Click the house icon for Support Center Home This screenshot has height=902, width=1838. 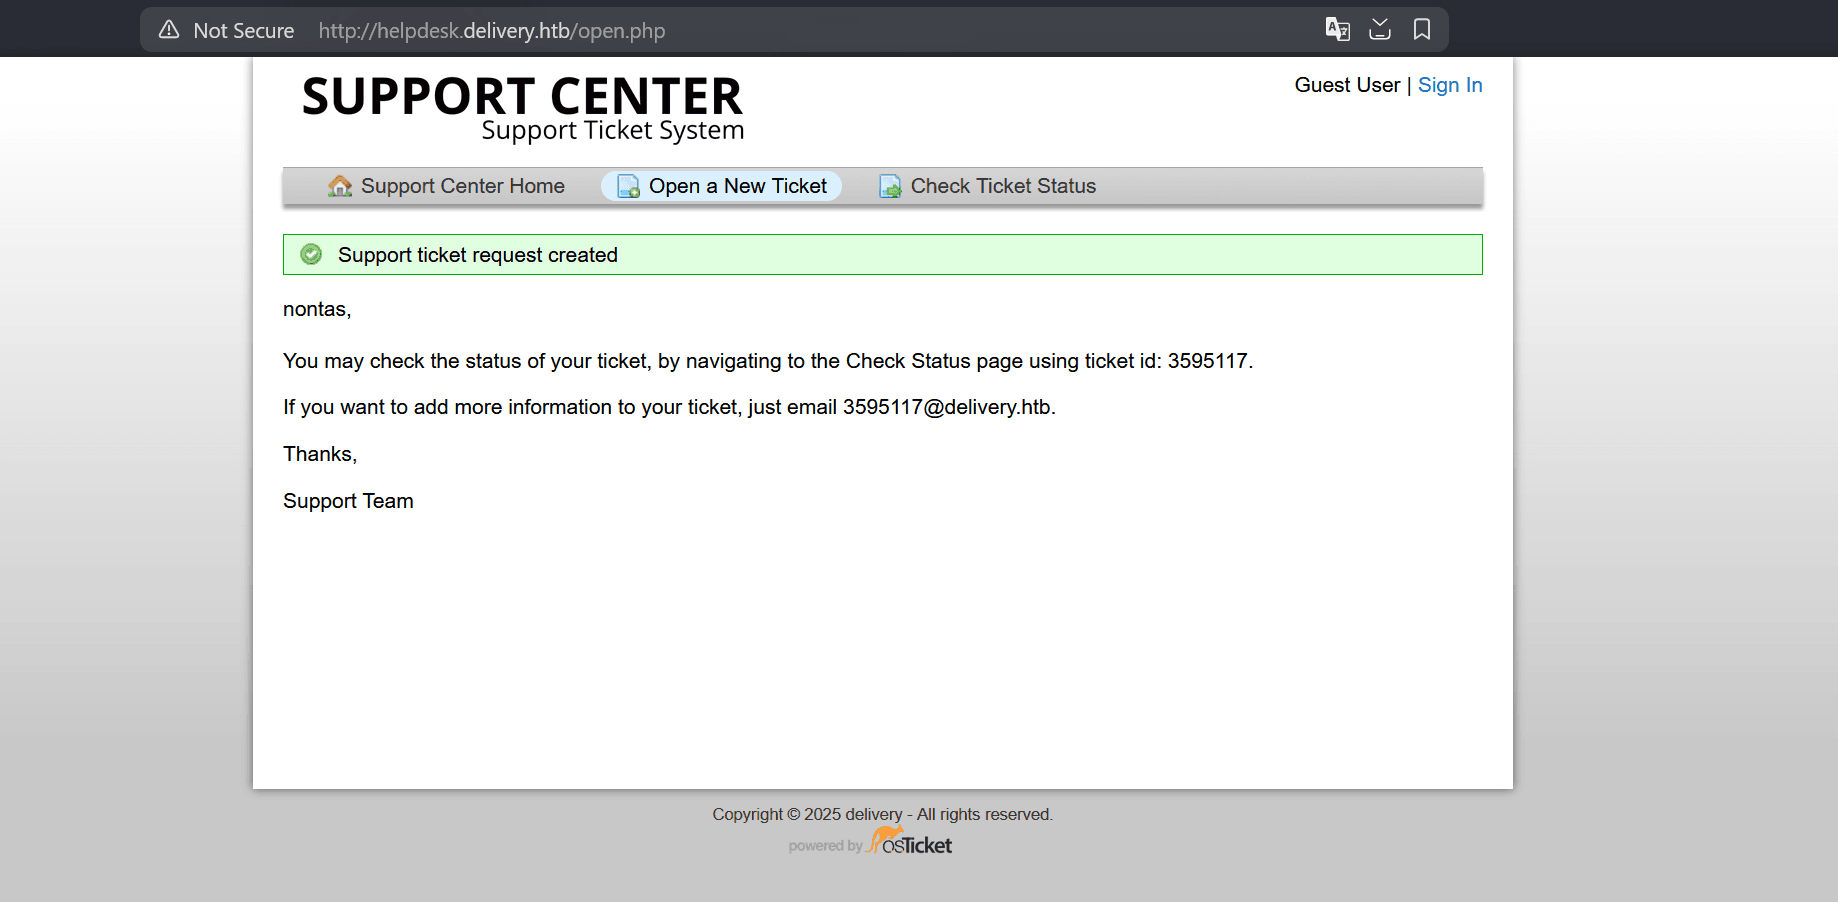[x=340, y=186]
